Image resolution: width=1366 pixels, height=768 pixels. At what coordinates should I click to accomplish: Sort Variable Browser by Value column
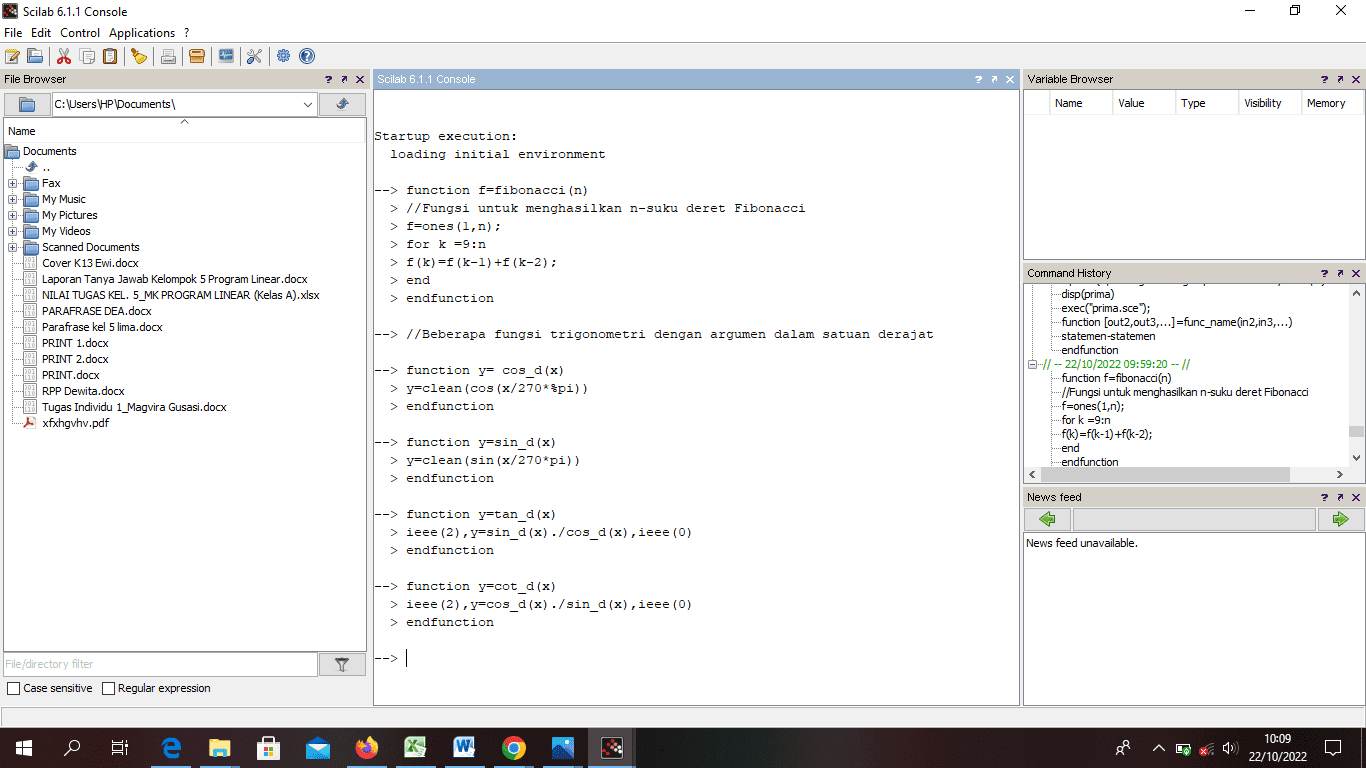1144,103
